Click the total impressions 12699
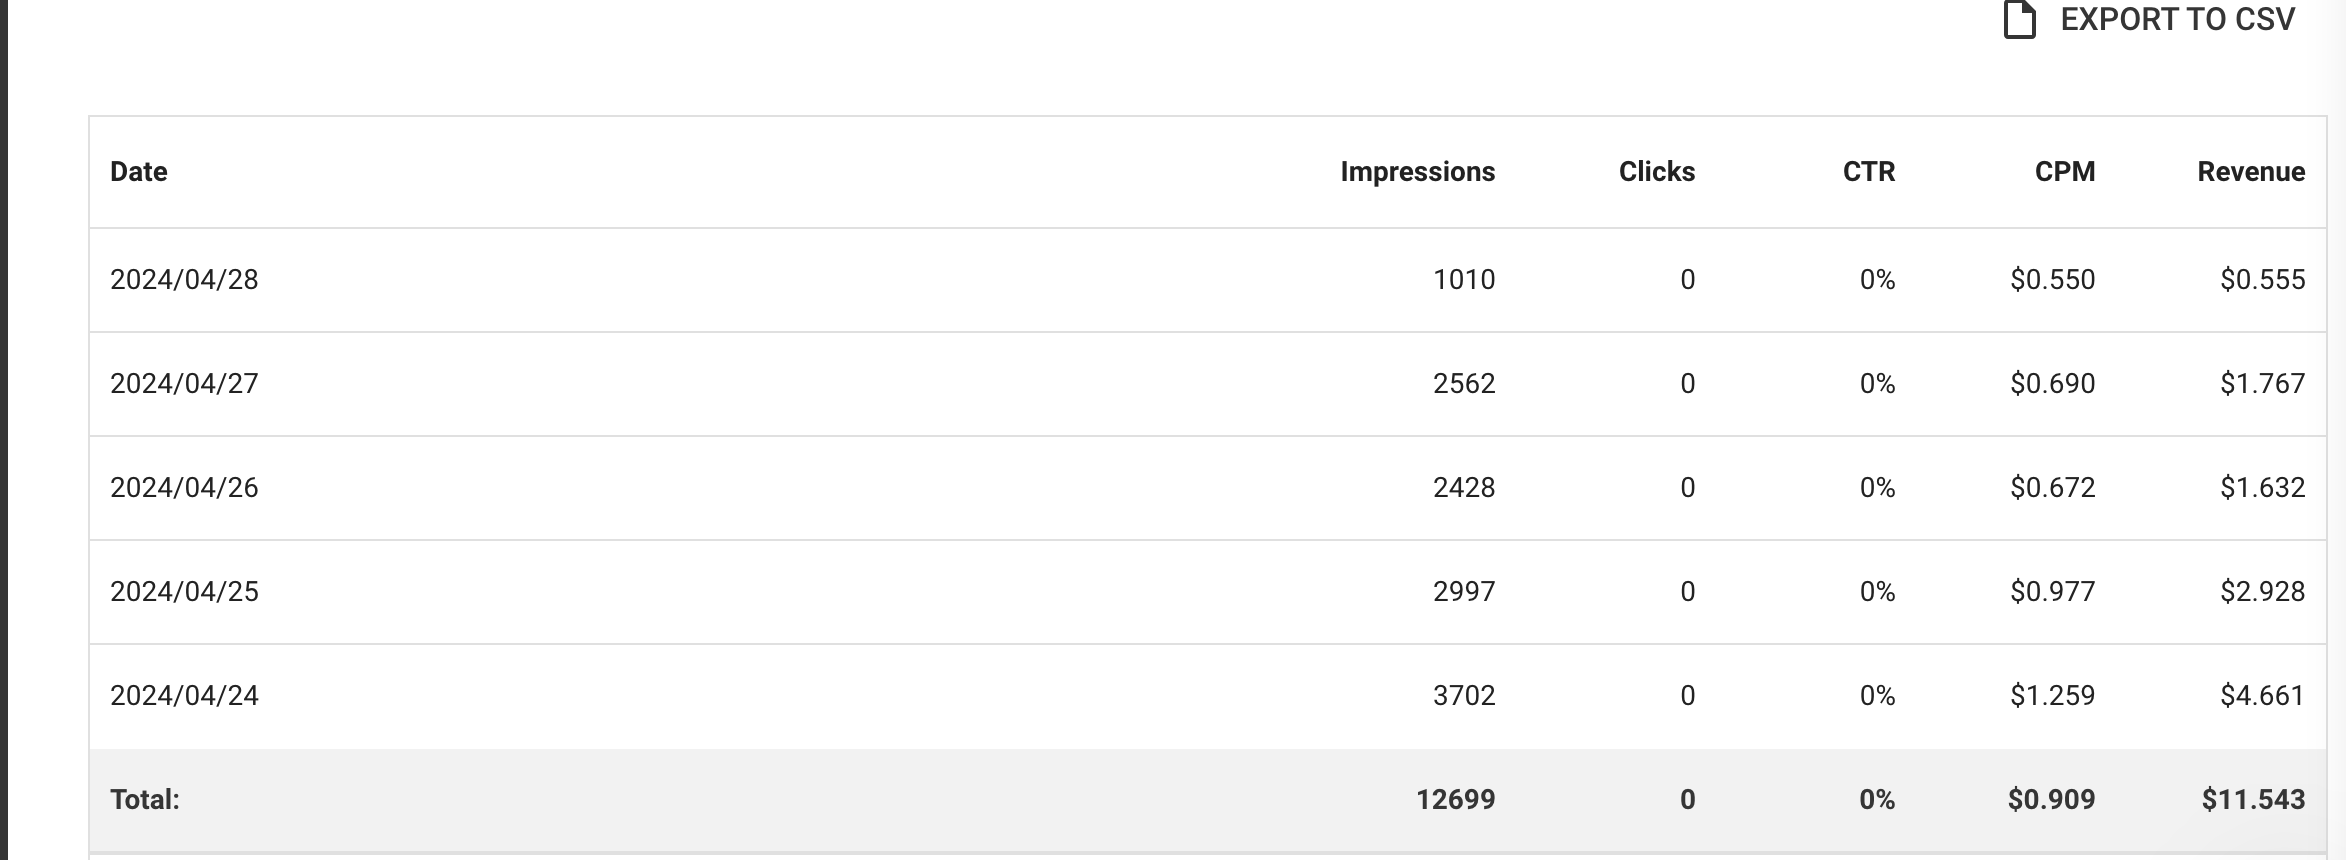2346x860 pixels. pos(1455,800)
